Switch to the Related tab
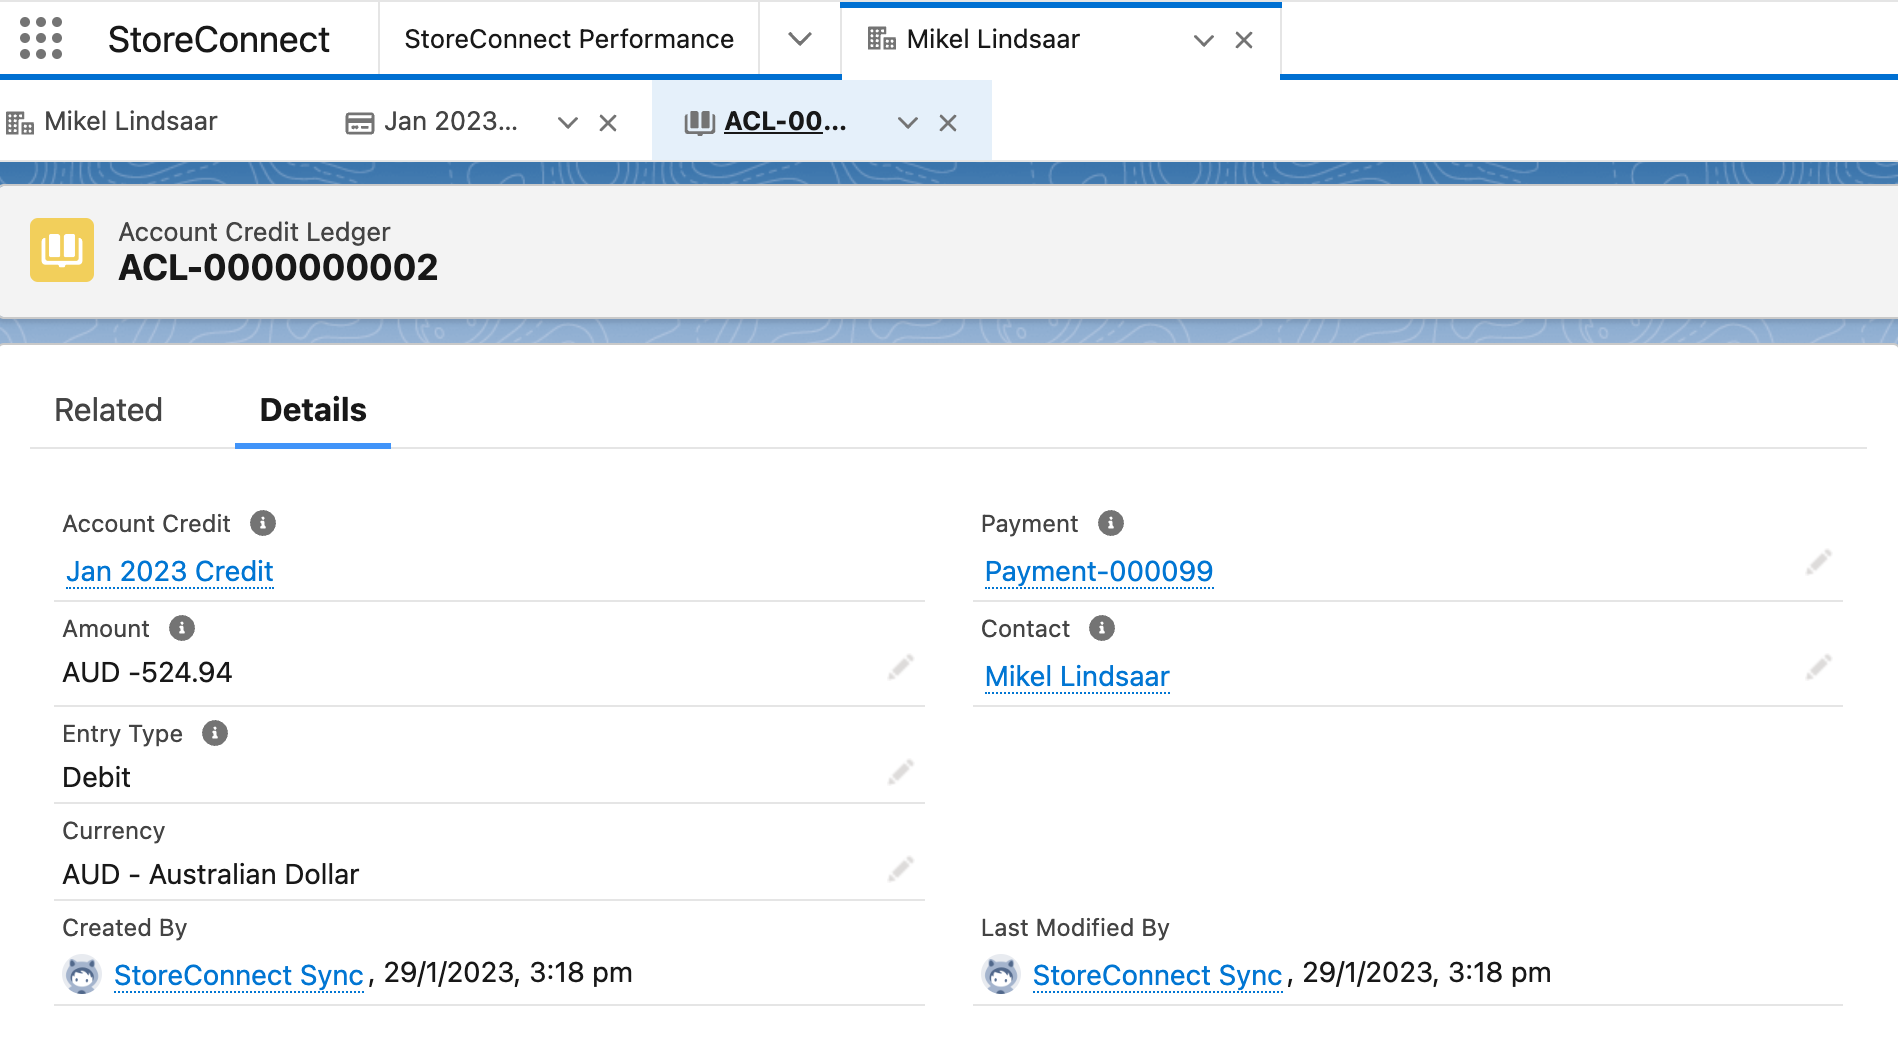 (x=109, y=410)
